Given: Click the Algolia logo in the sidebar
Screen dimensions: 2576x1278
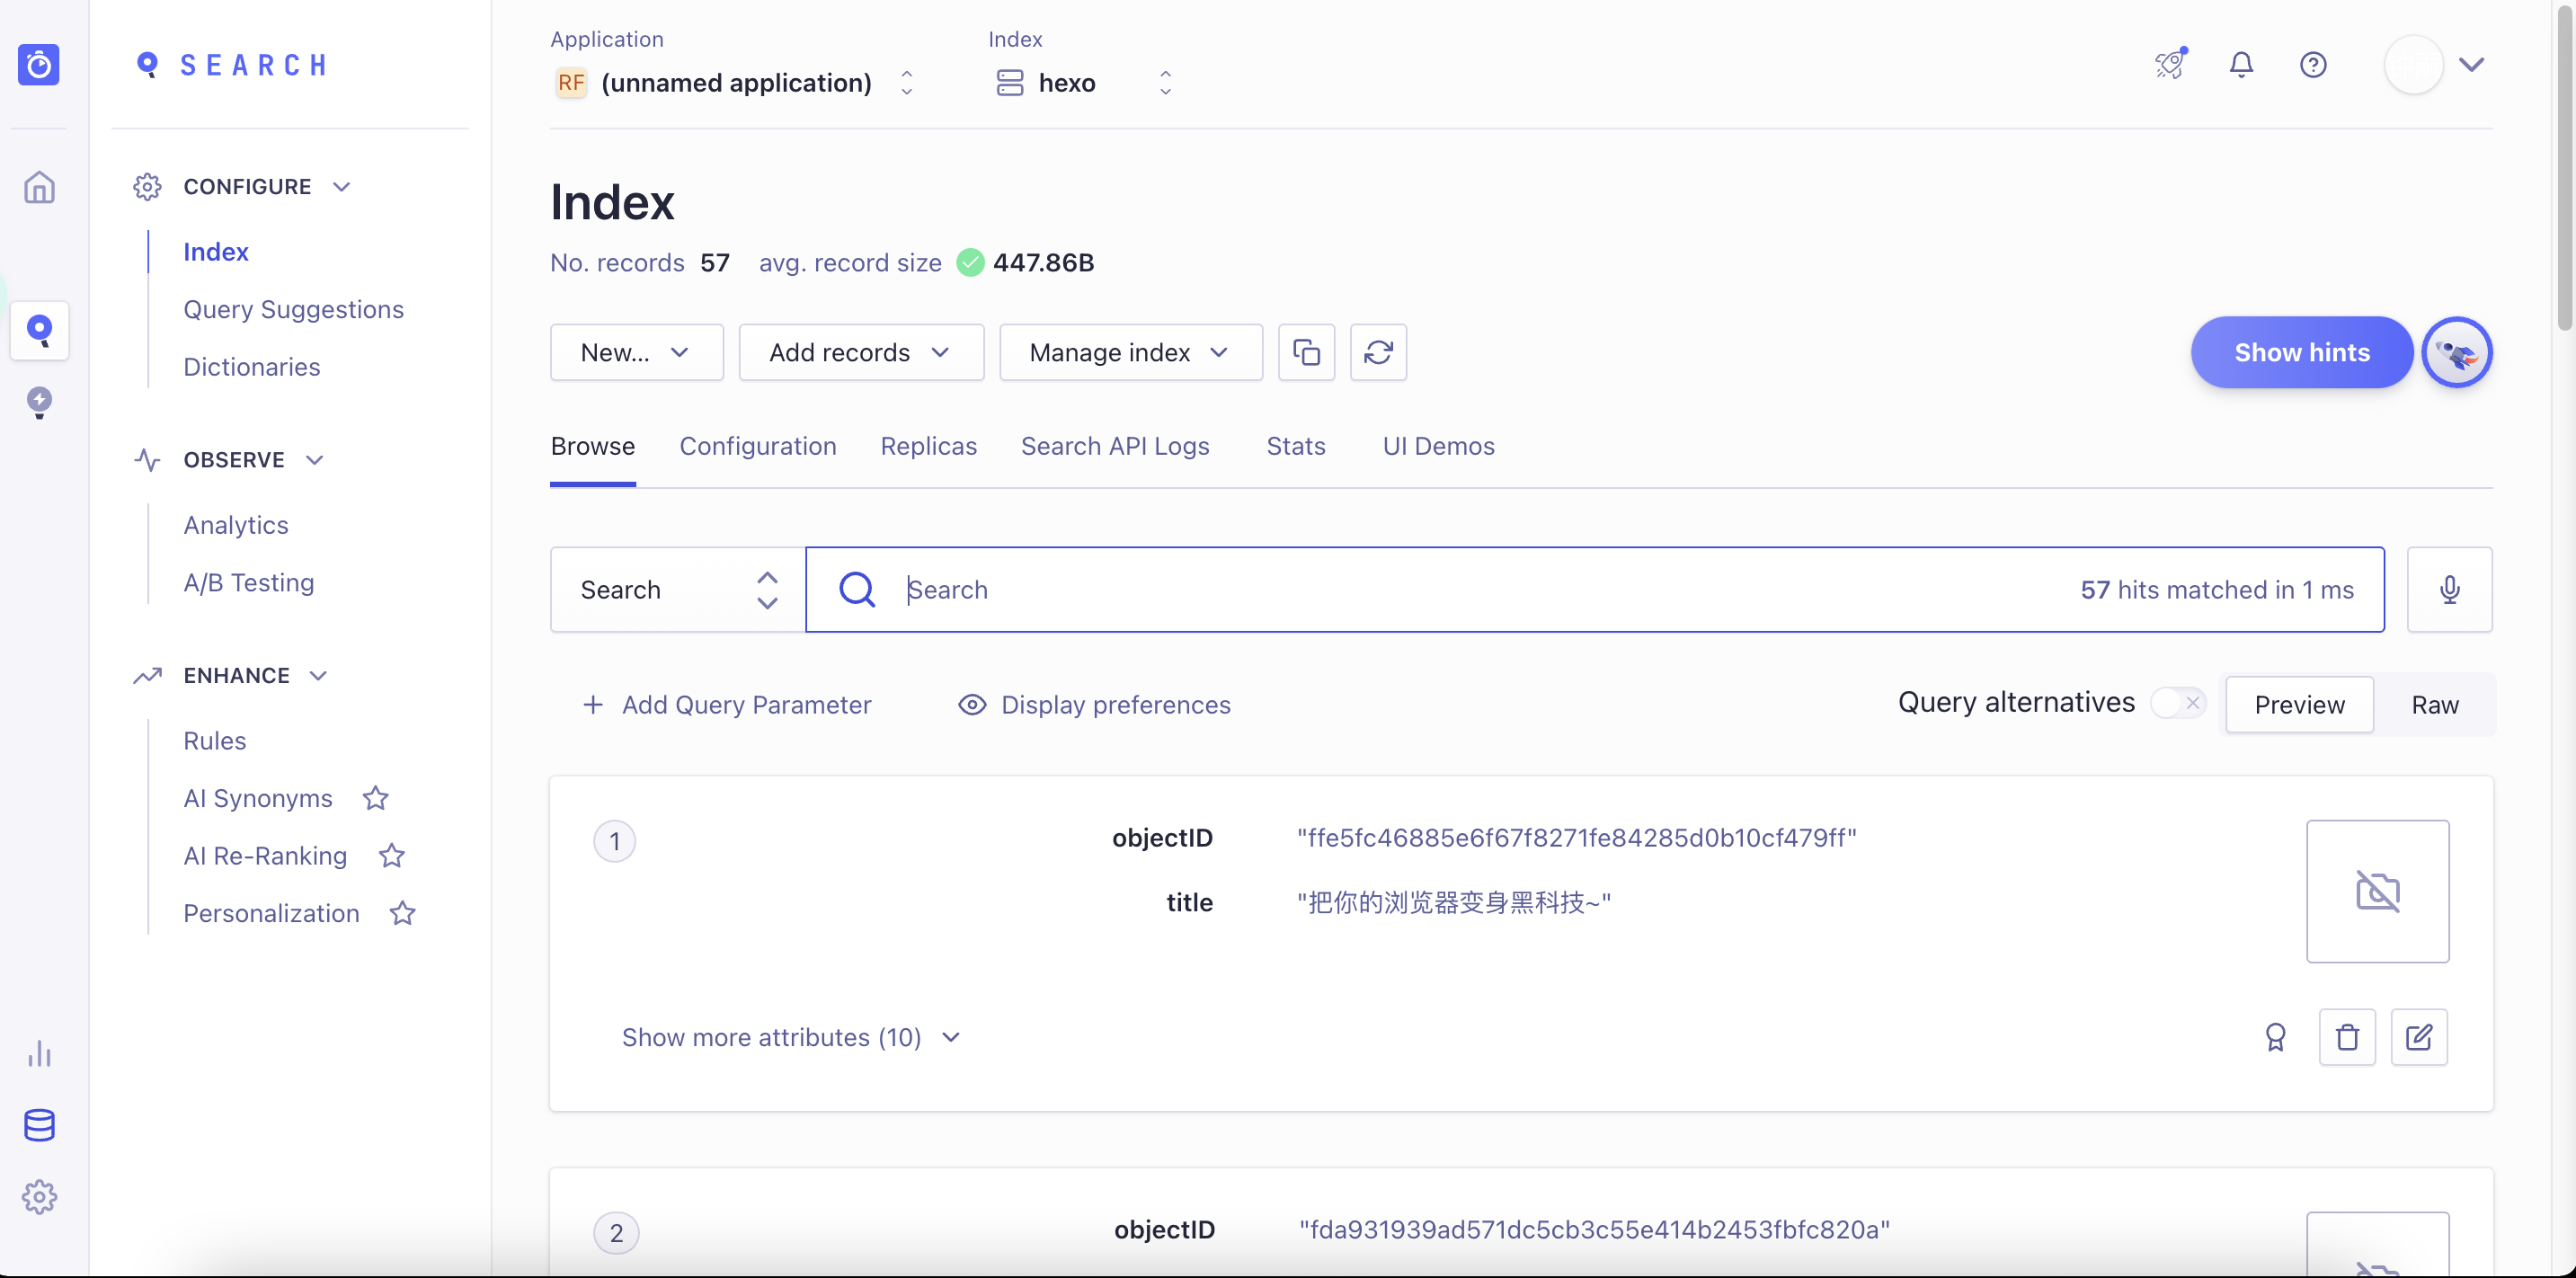Looking at the screenshot, I should point(39,65).
